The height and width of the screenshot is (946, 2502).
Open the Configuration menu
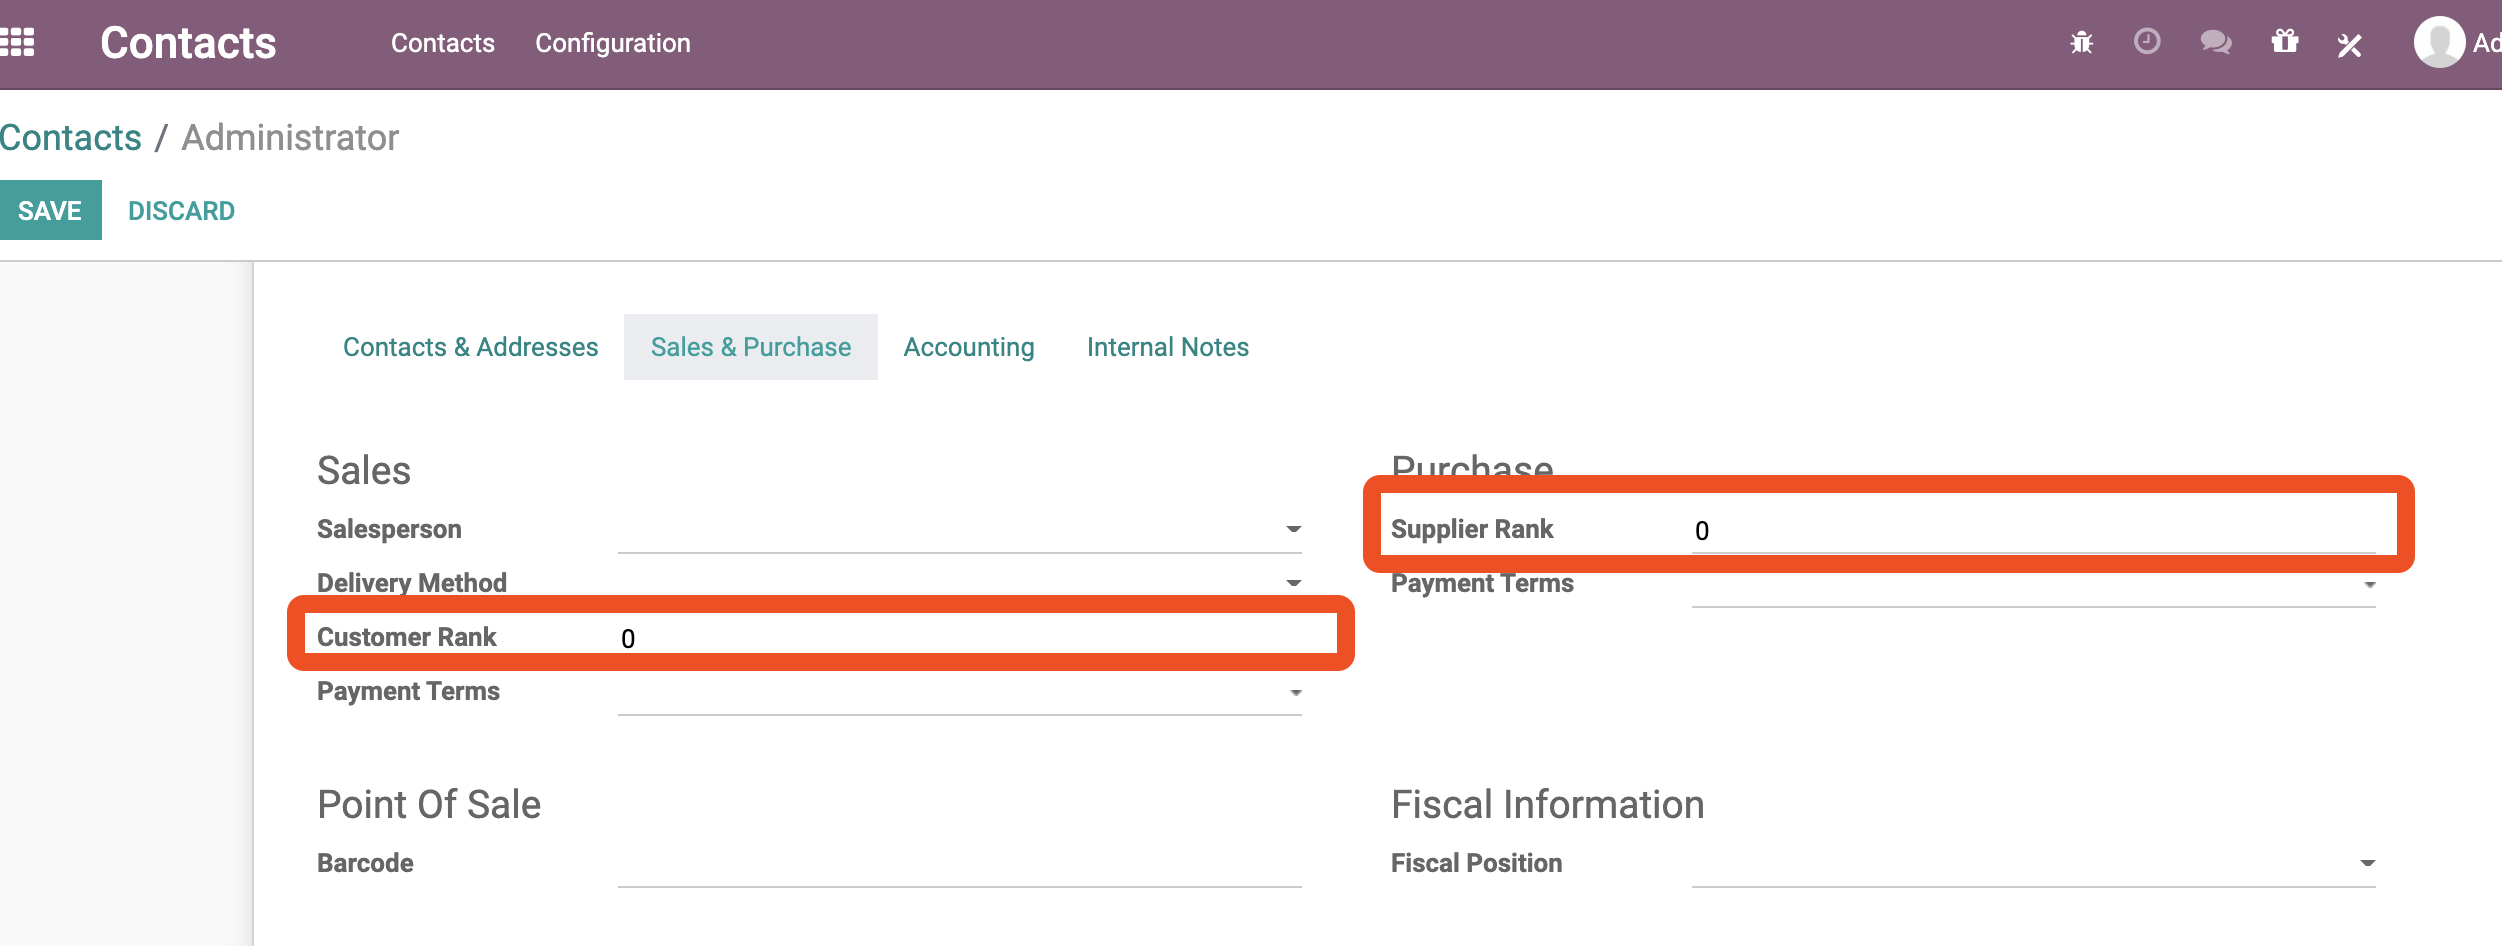pyautogui.click(x=613, y=43)
